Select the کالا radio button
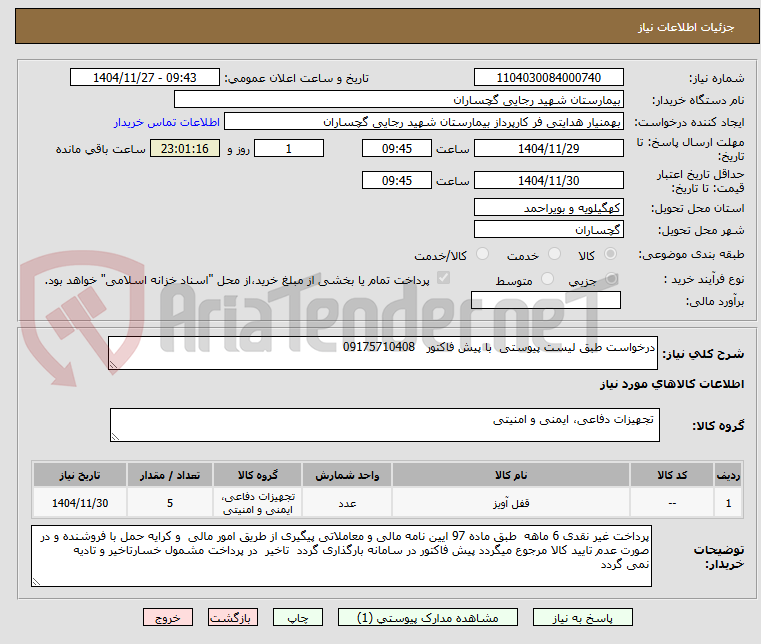The height and width of the screenshot is (644, 761). [610, 254]
